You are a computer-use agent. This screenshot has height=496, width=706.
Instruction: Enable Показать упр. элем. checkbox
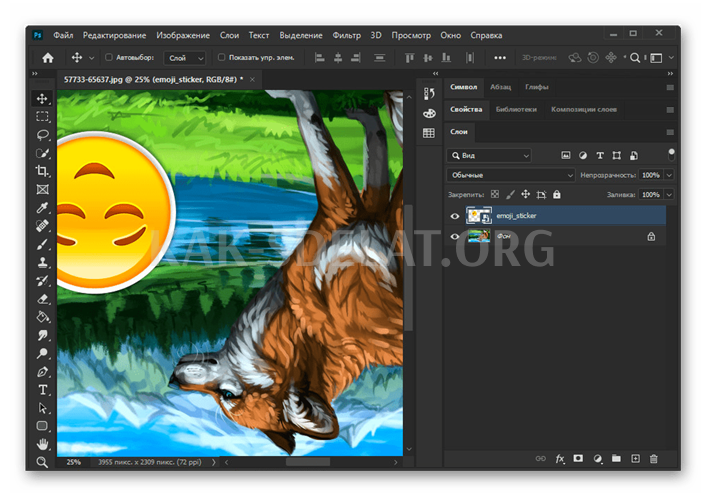[x=221, y=57]
